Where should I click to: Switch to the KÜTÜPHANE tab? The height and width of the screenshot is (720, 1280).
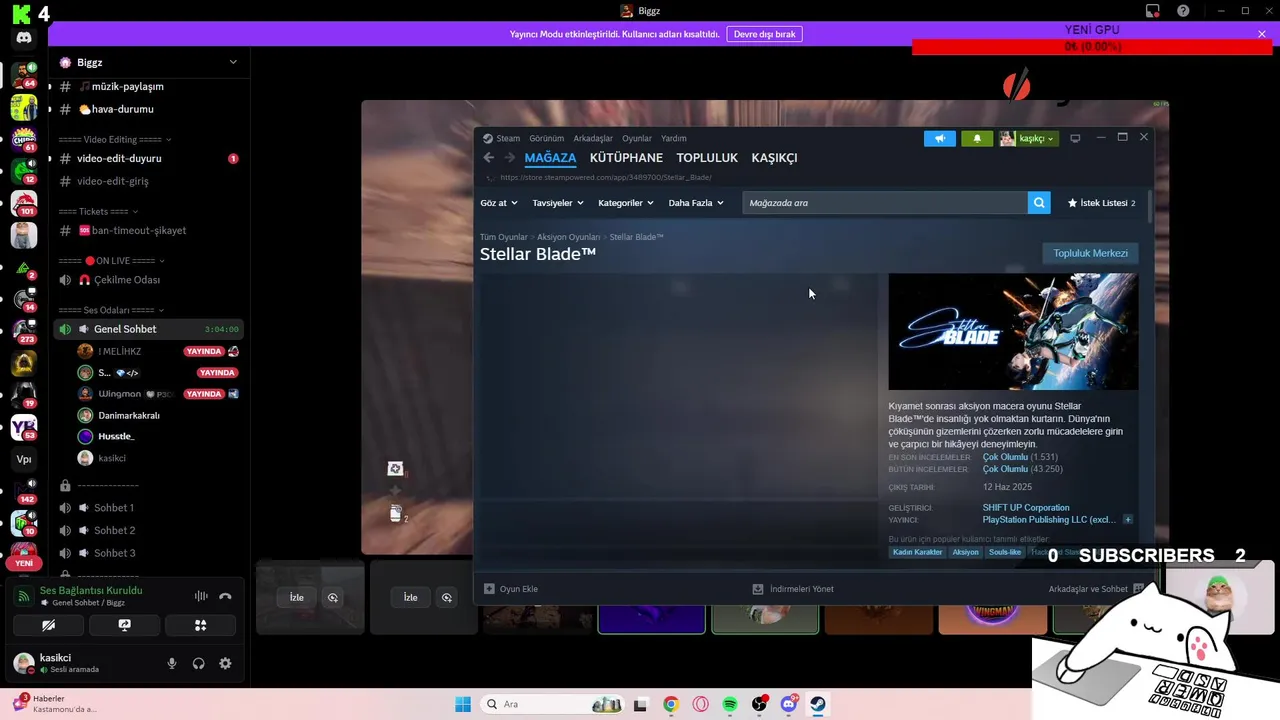[x=626, y=158]
